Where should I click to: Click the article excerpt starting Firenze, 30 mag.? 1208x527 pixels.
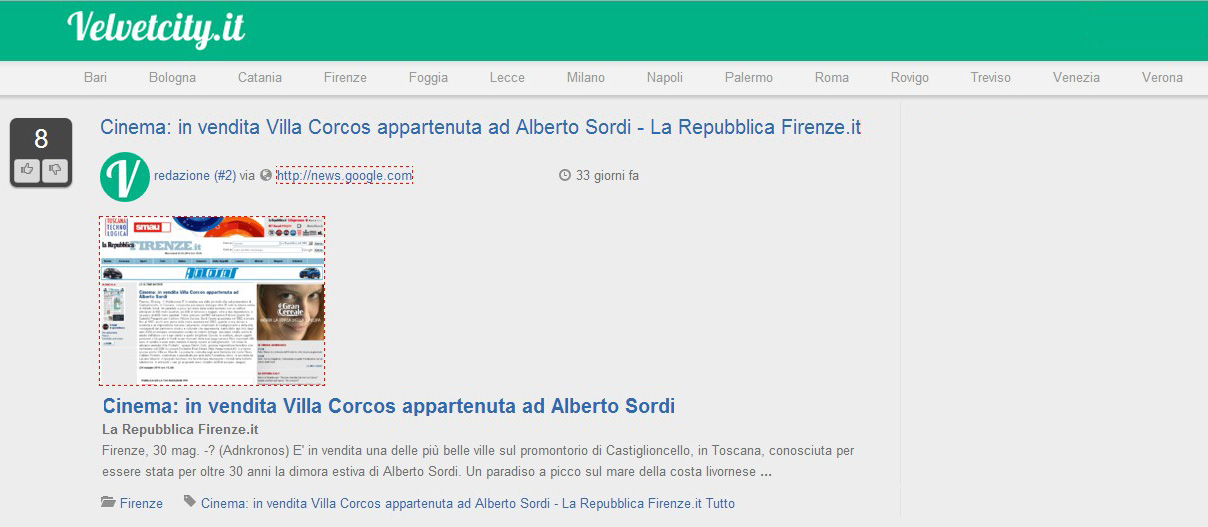tap(478, 461)
